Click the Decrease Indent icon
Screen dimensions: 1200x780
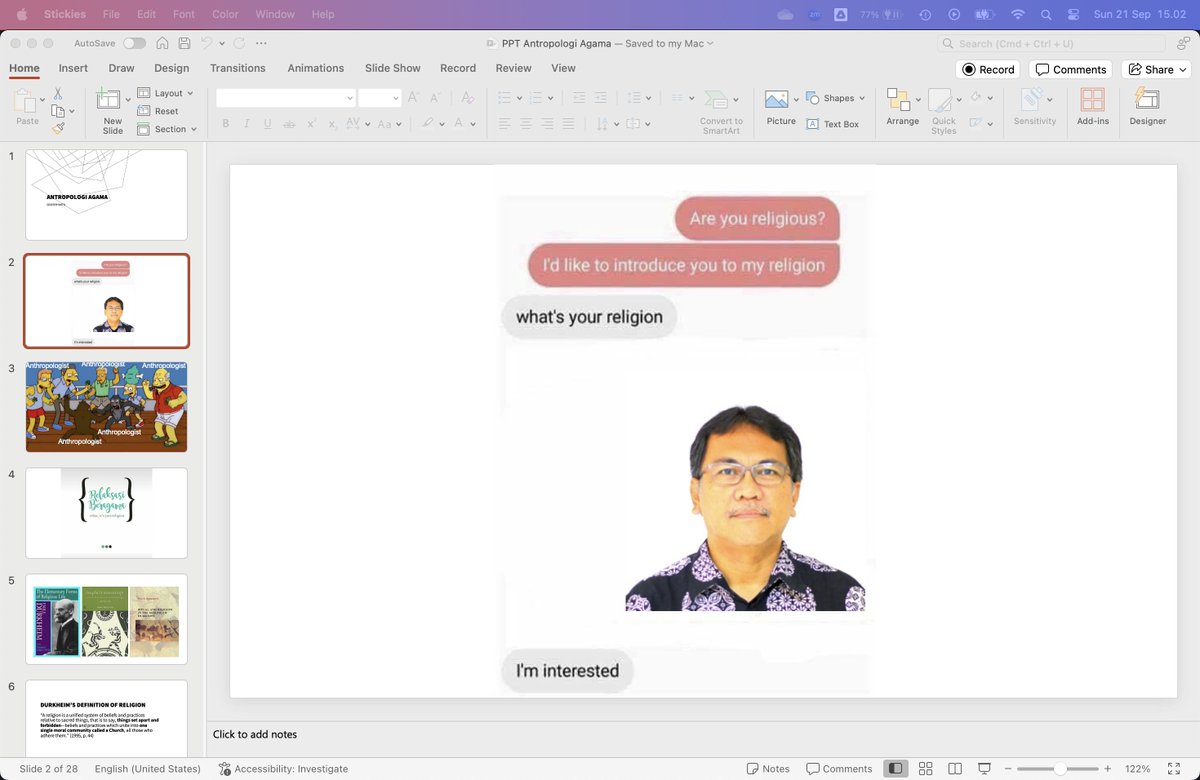coord(579,97)
